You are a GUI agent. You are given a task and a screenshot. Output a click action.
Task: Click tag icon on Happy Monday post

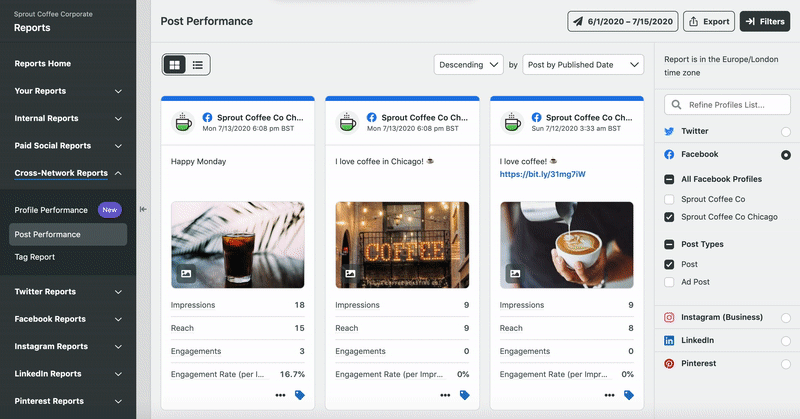click(300, 395)
